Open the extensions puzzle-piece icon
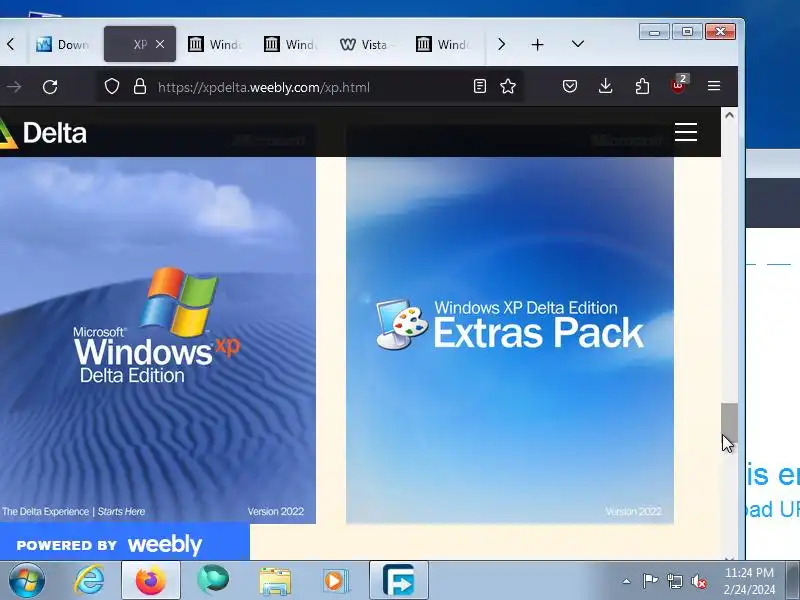 click(x=642, y=86)
